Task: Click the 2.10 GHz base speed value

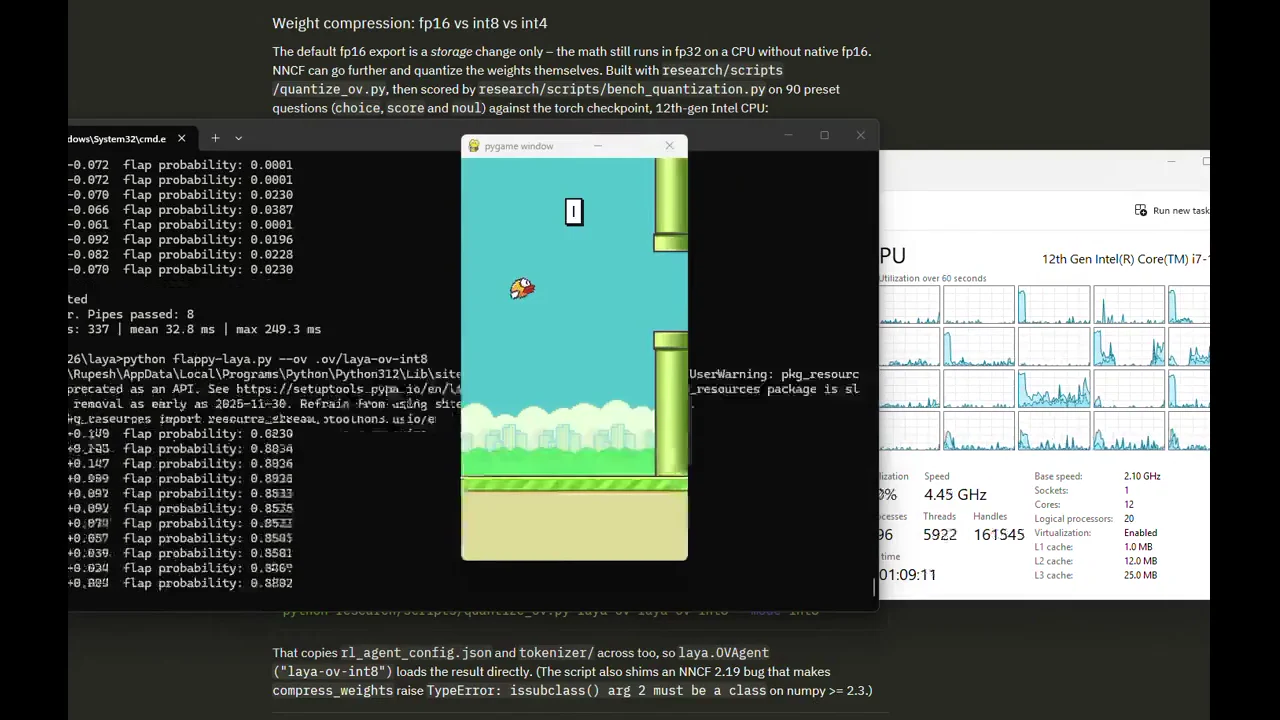Action: (x=1142, y=476)
